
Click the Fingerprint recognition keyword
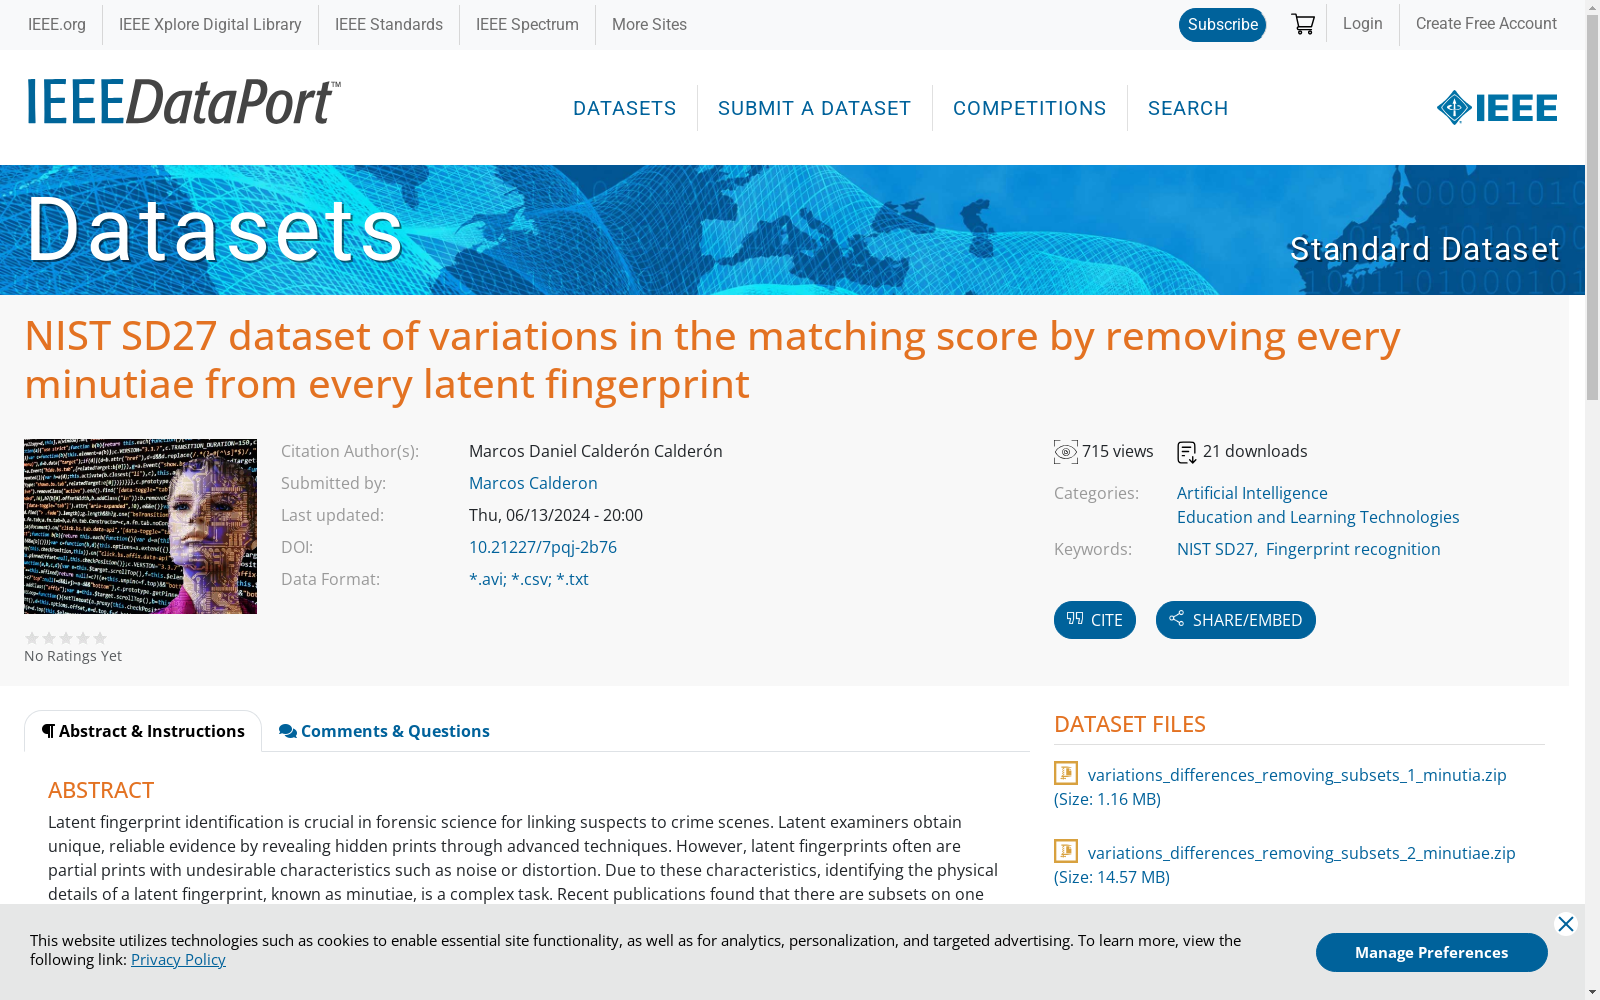click(1353, 549)
